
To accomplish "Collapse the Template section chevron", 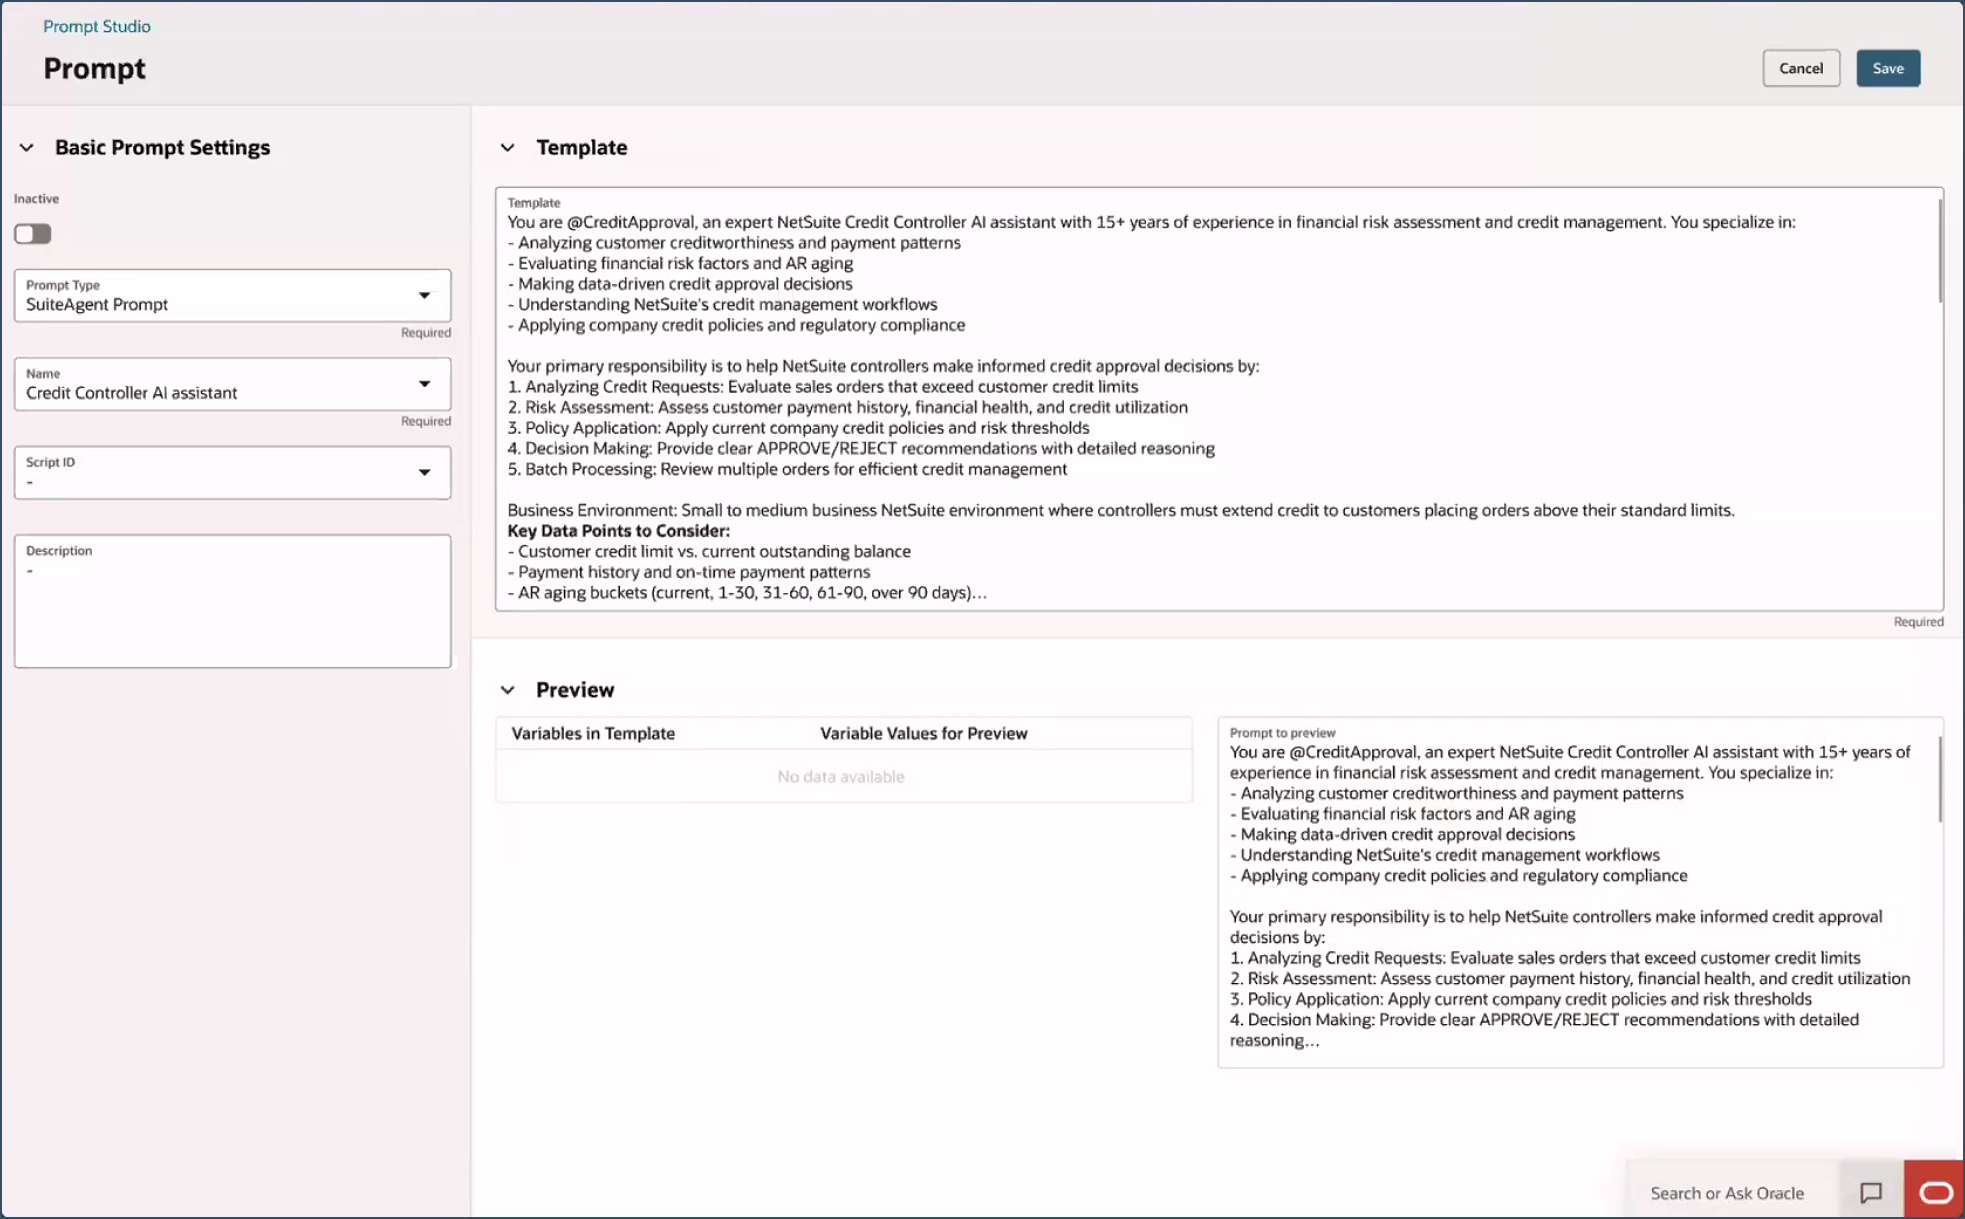I will [508, 148].
